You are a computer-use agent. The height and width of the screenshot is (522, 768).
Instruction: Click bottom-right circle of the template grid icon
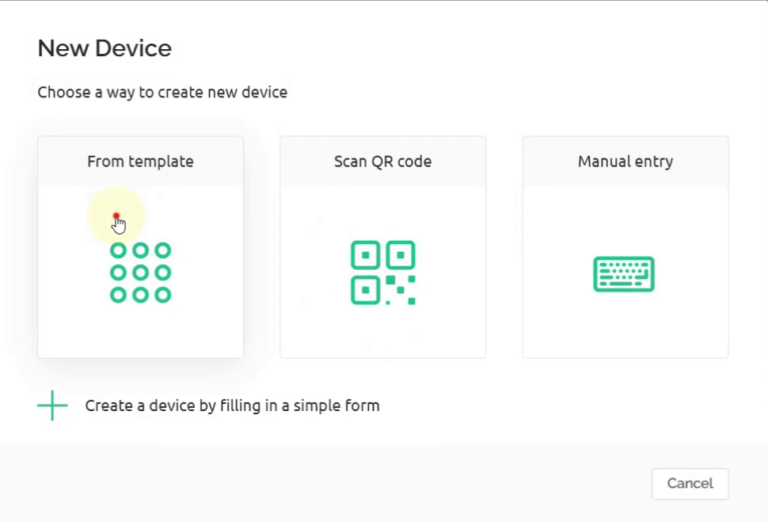point(163,295)
